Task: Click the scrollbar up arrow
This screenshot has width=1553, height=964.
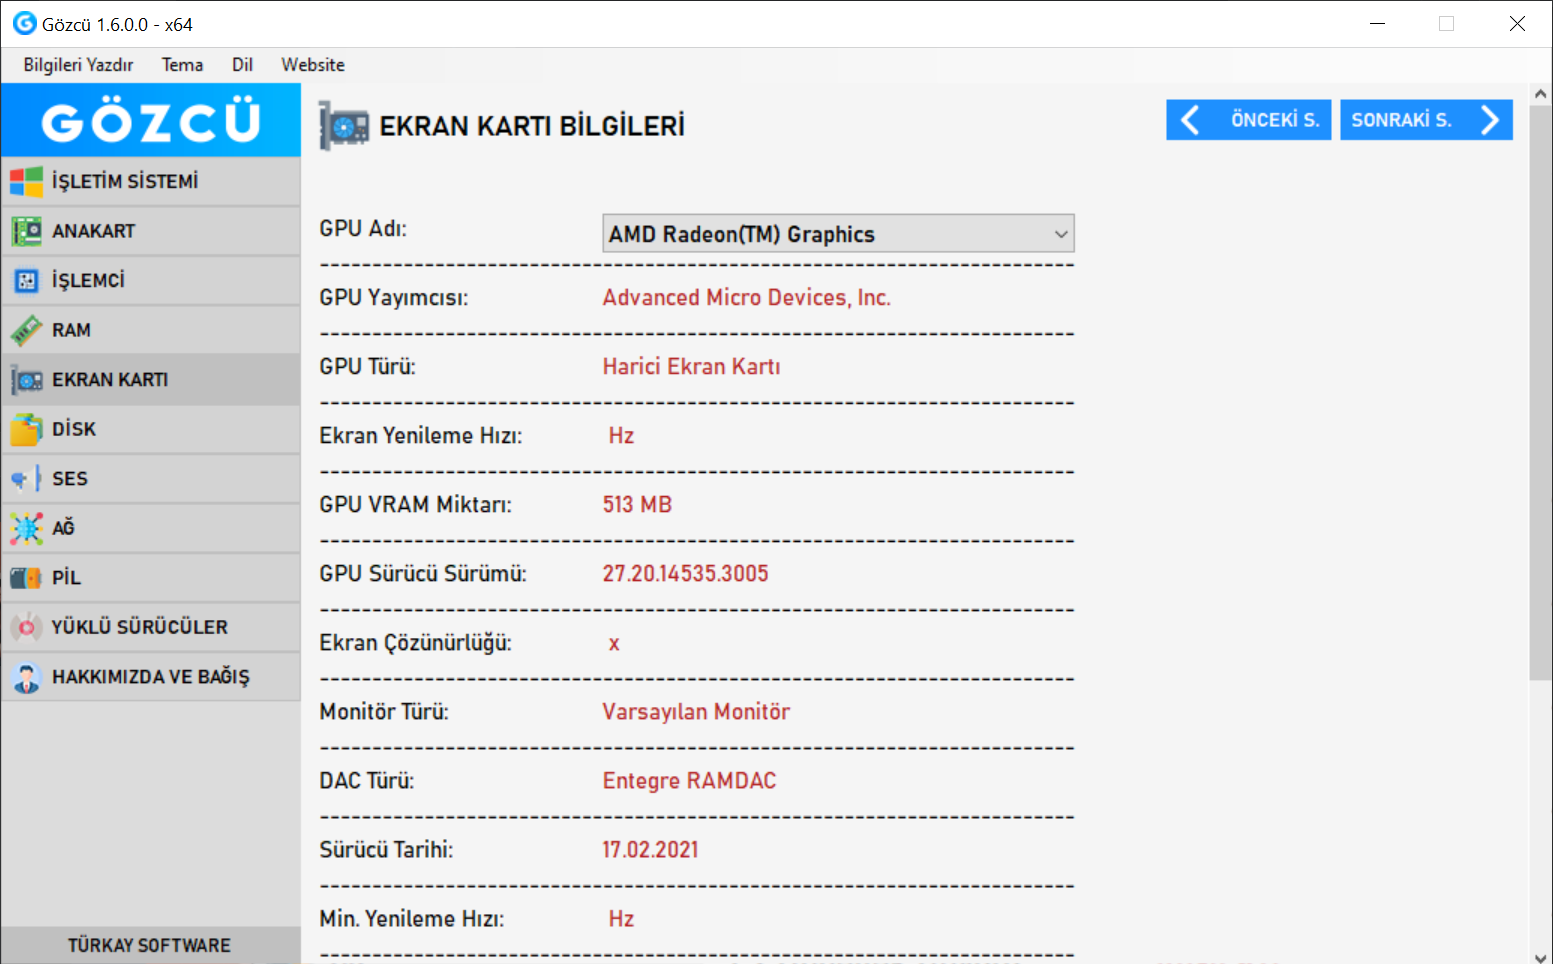Action: (x=1540, y=93)
